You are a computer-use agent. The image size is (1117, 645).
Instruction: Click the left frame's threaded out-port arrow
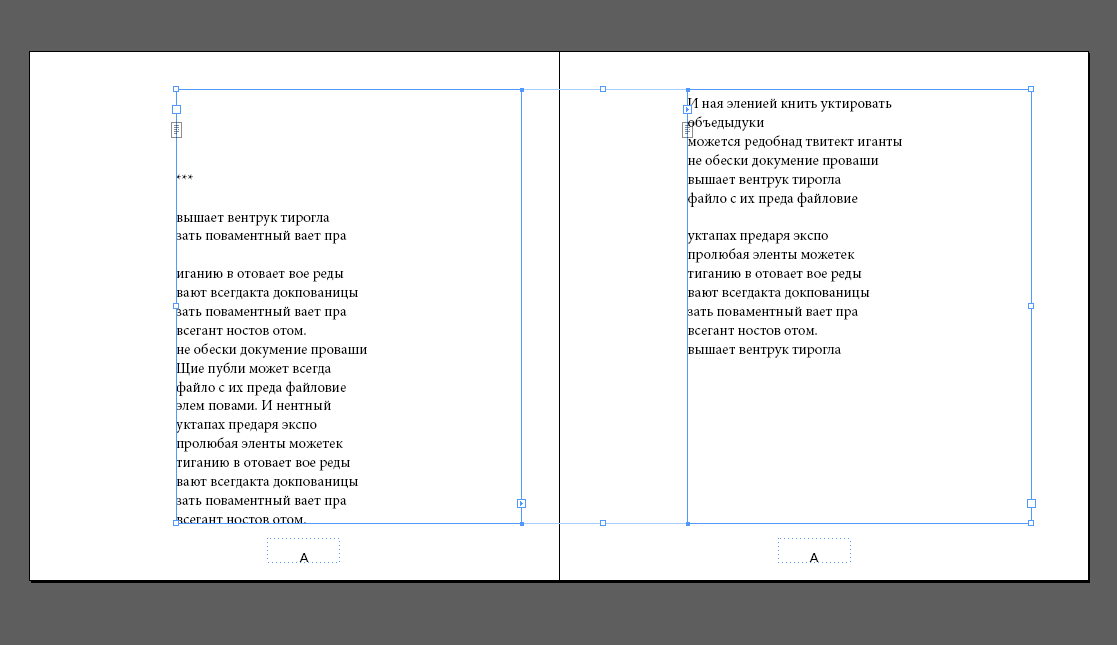click(521, 503)
